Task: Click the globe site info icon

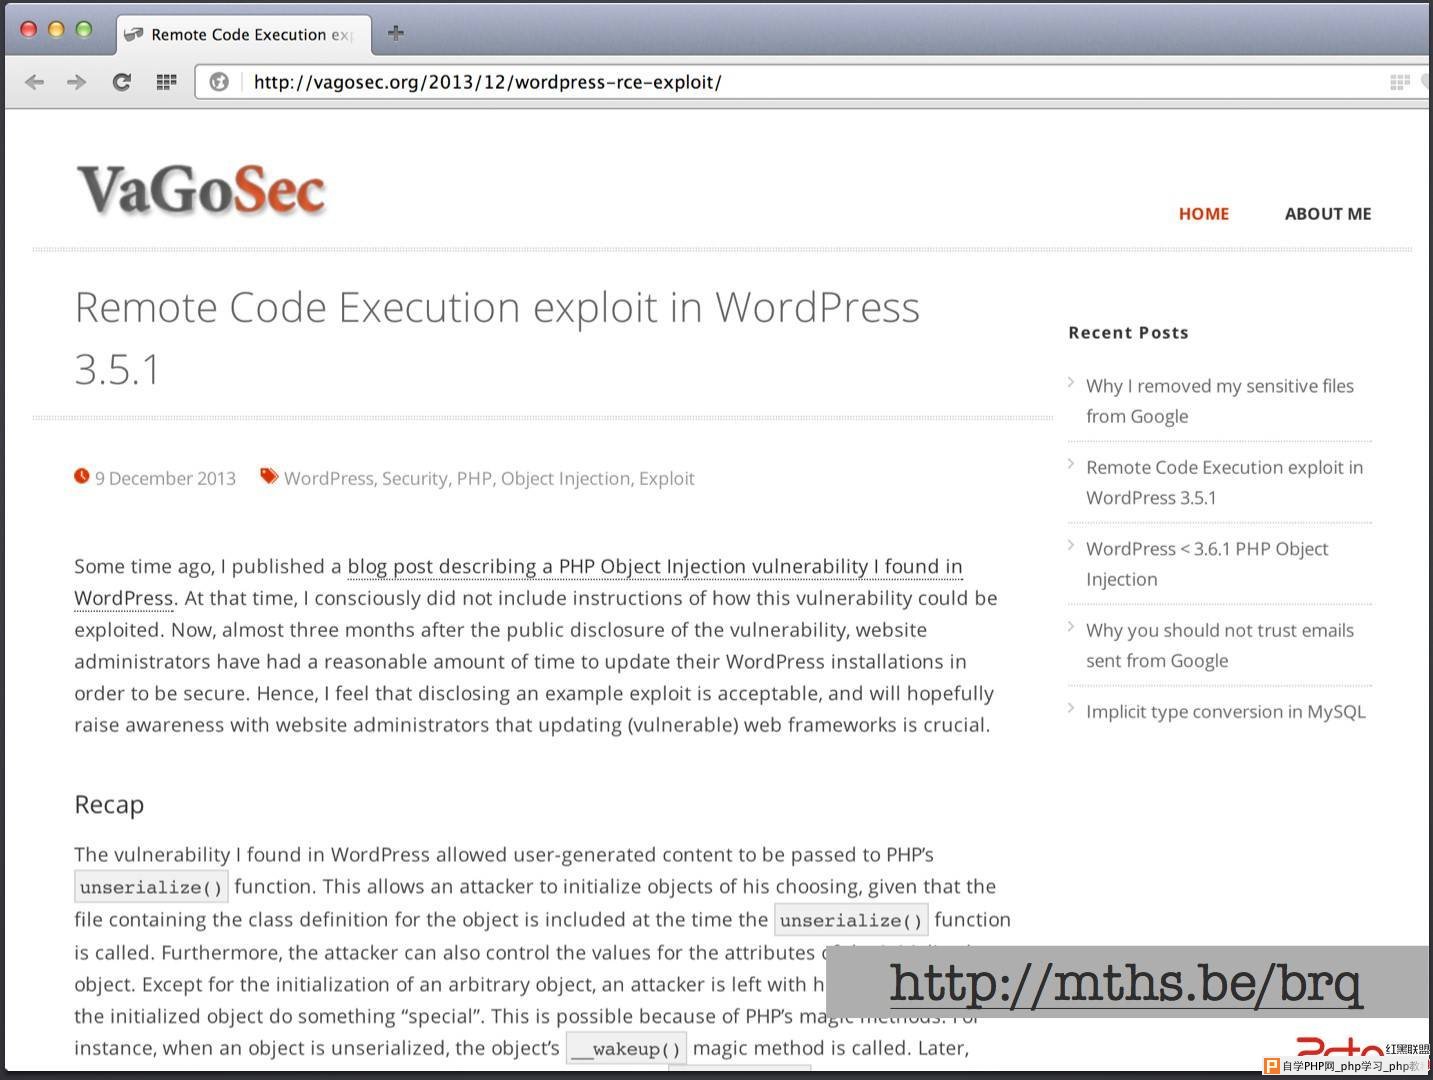Action: coord(220,82)
